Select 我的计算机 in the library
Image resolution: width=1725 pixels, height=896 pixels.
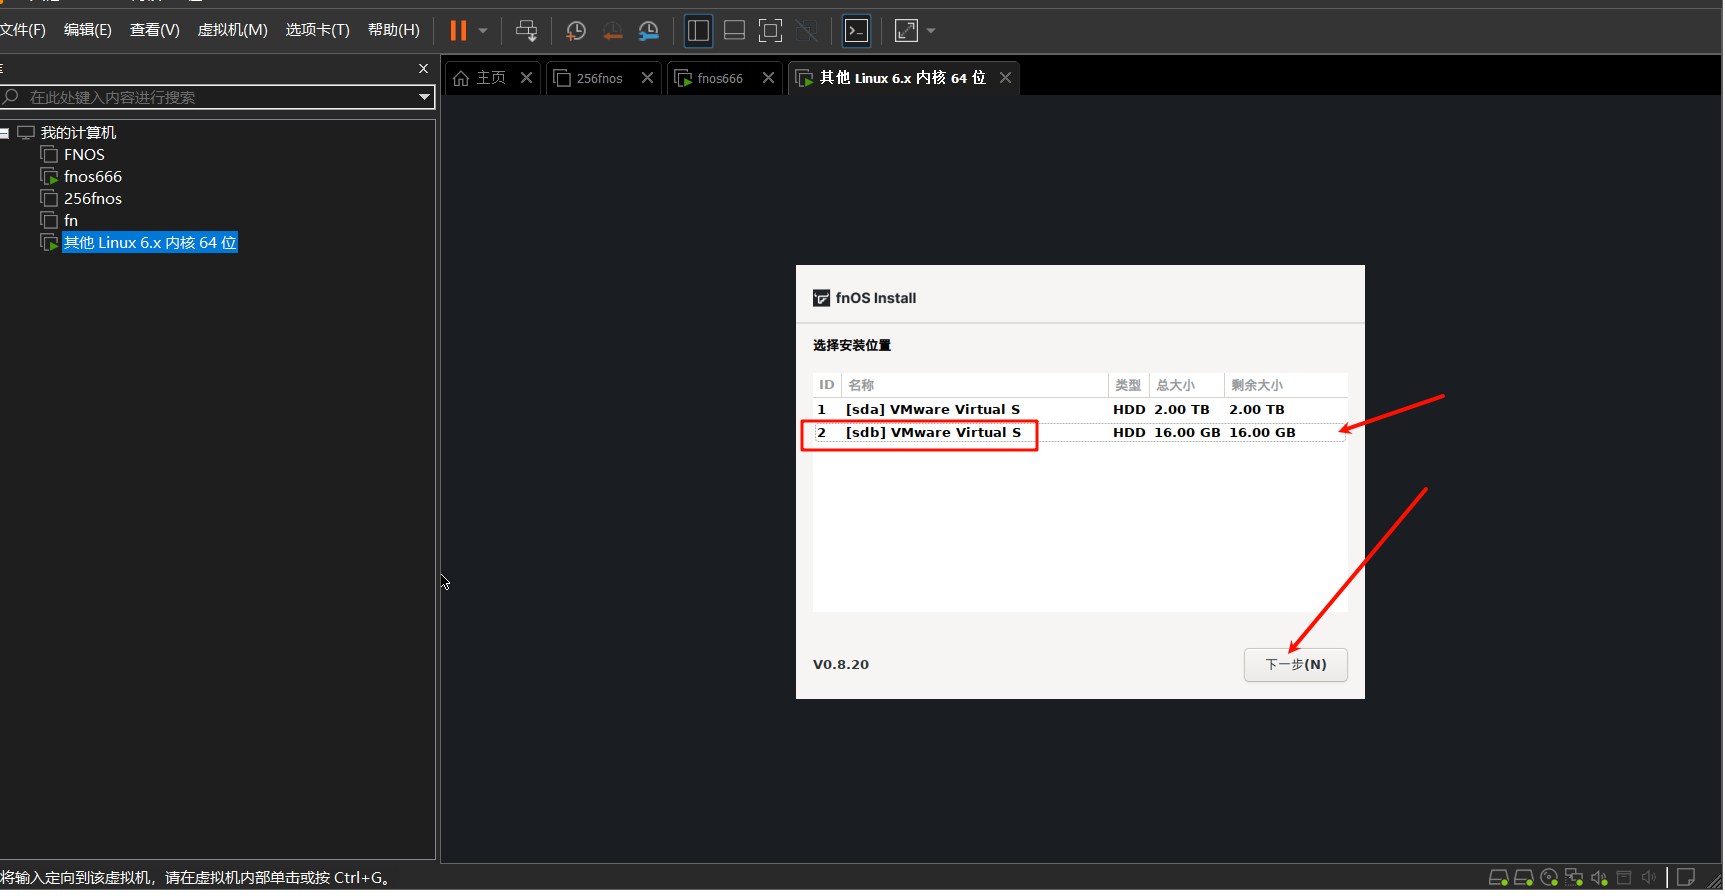(x=78, y=133)
